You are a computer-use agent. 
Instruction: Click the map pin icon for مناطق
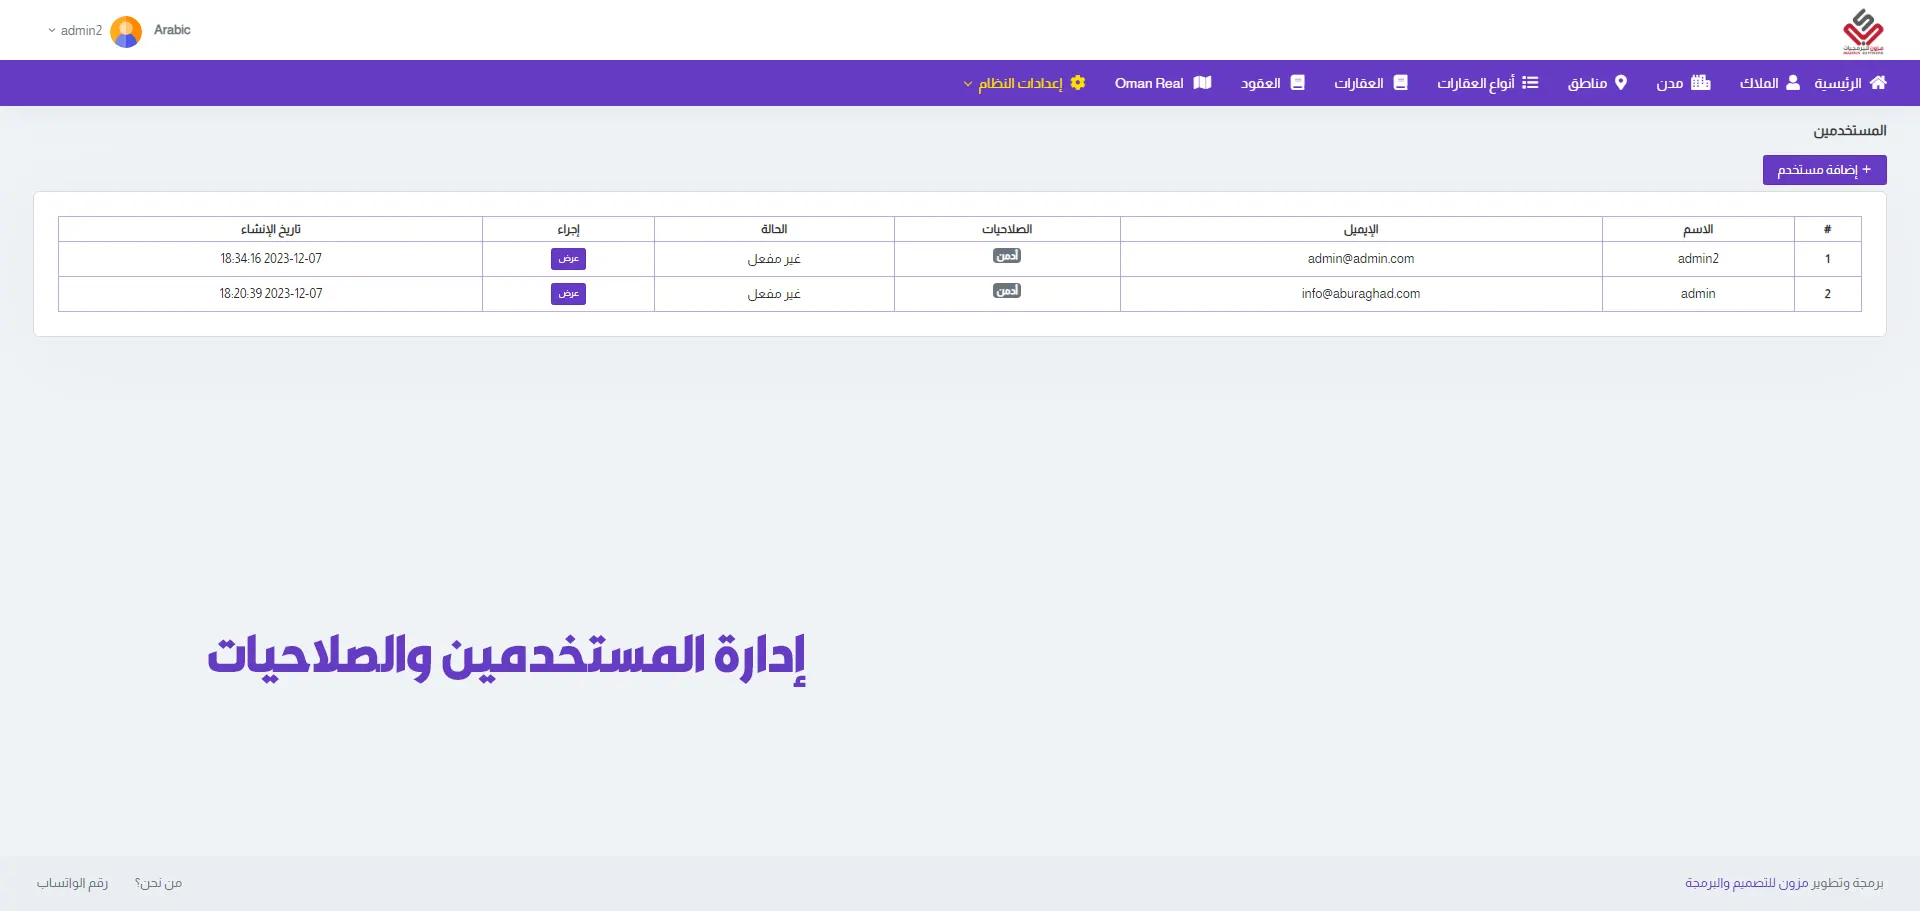tap(1621, 83)
